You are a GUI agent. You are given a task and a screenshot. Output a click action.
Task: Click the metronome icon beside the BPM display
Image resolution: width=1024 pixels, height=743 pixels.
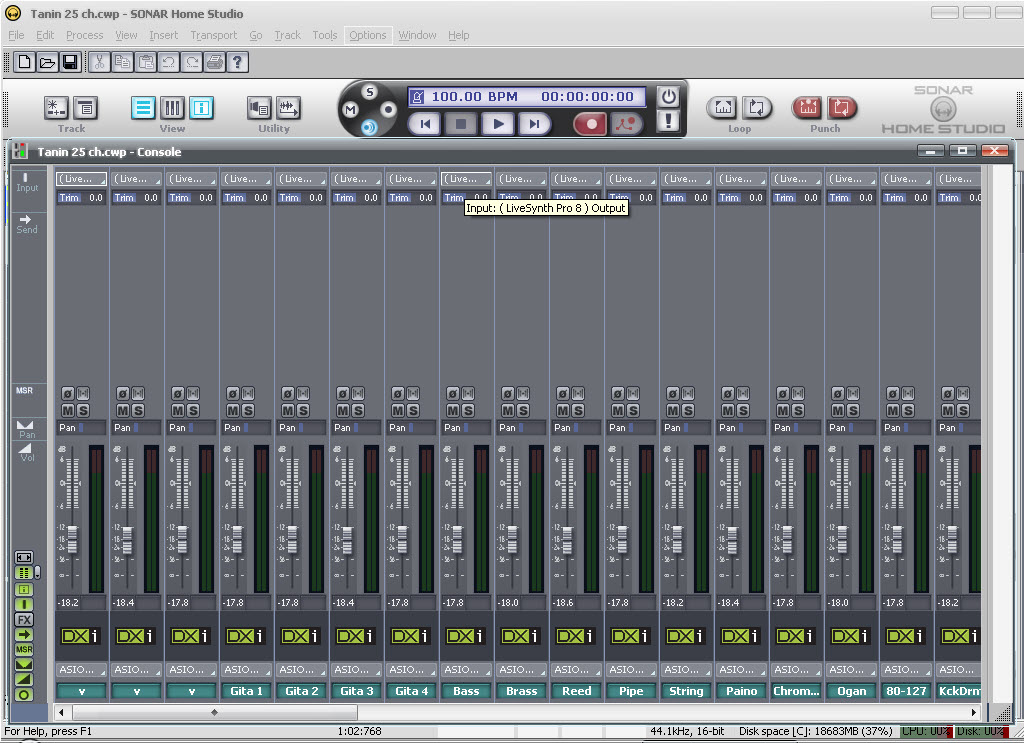[417, 97]
